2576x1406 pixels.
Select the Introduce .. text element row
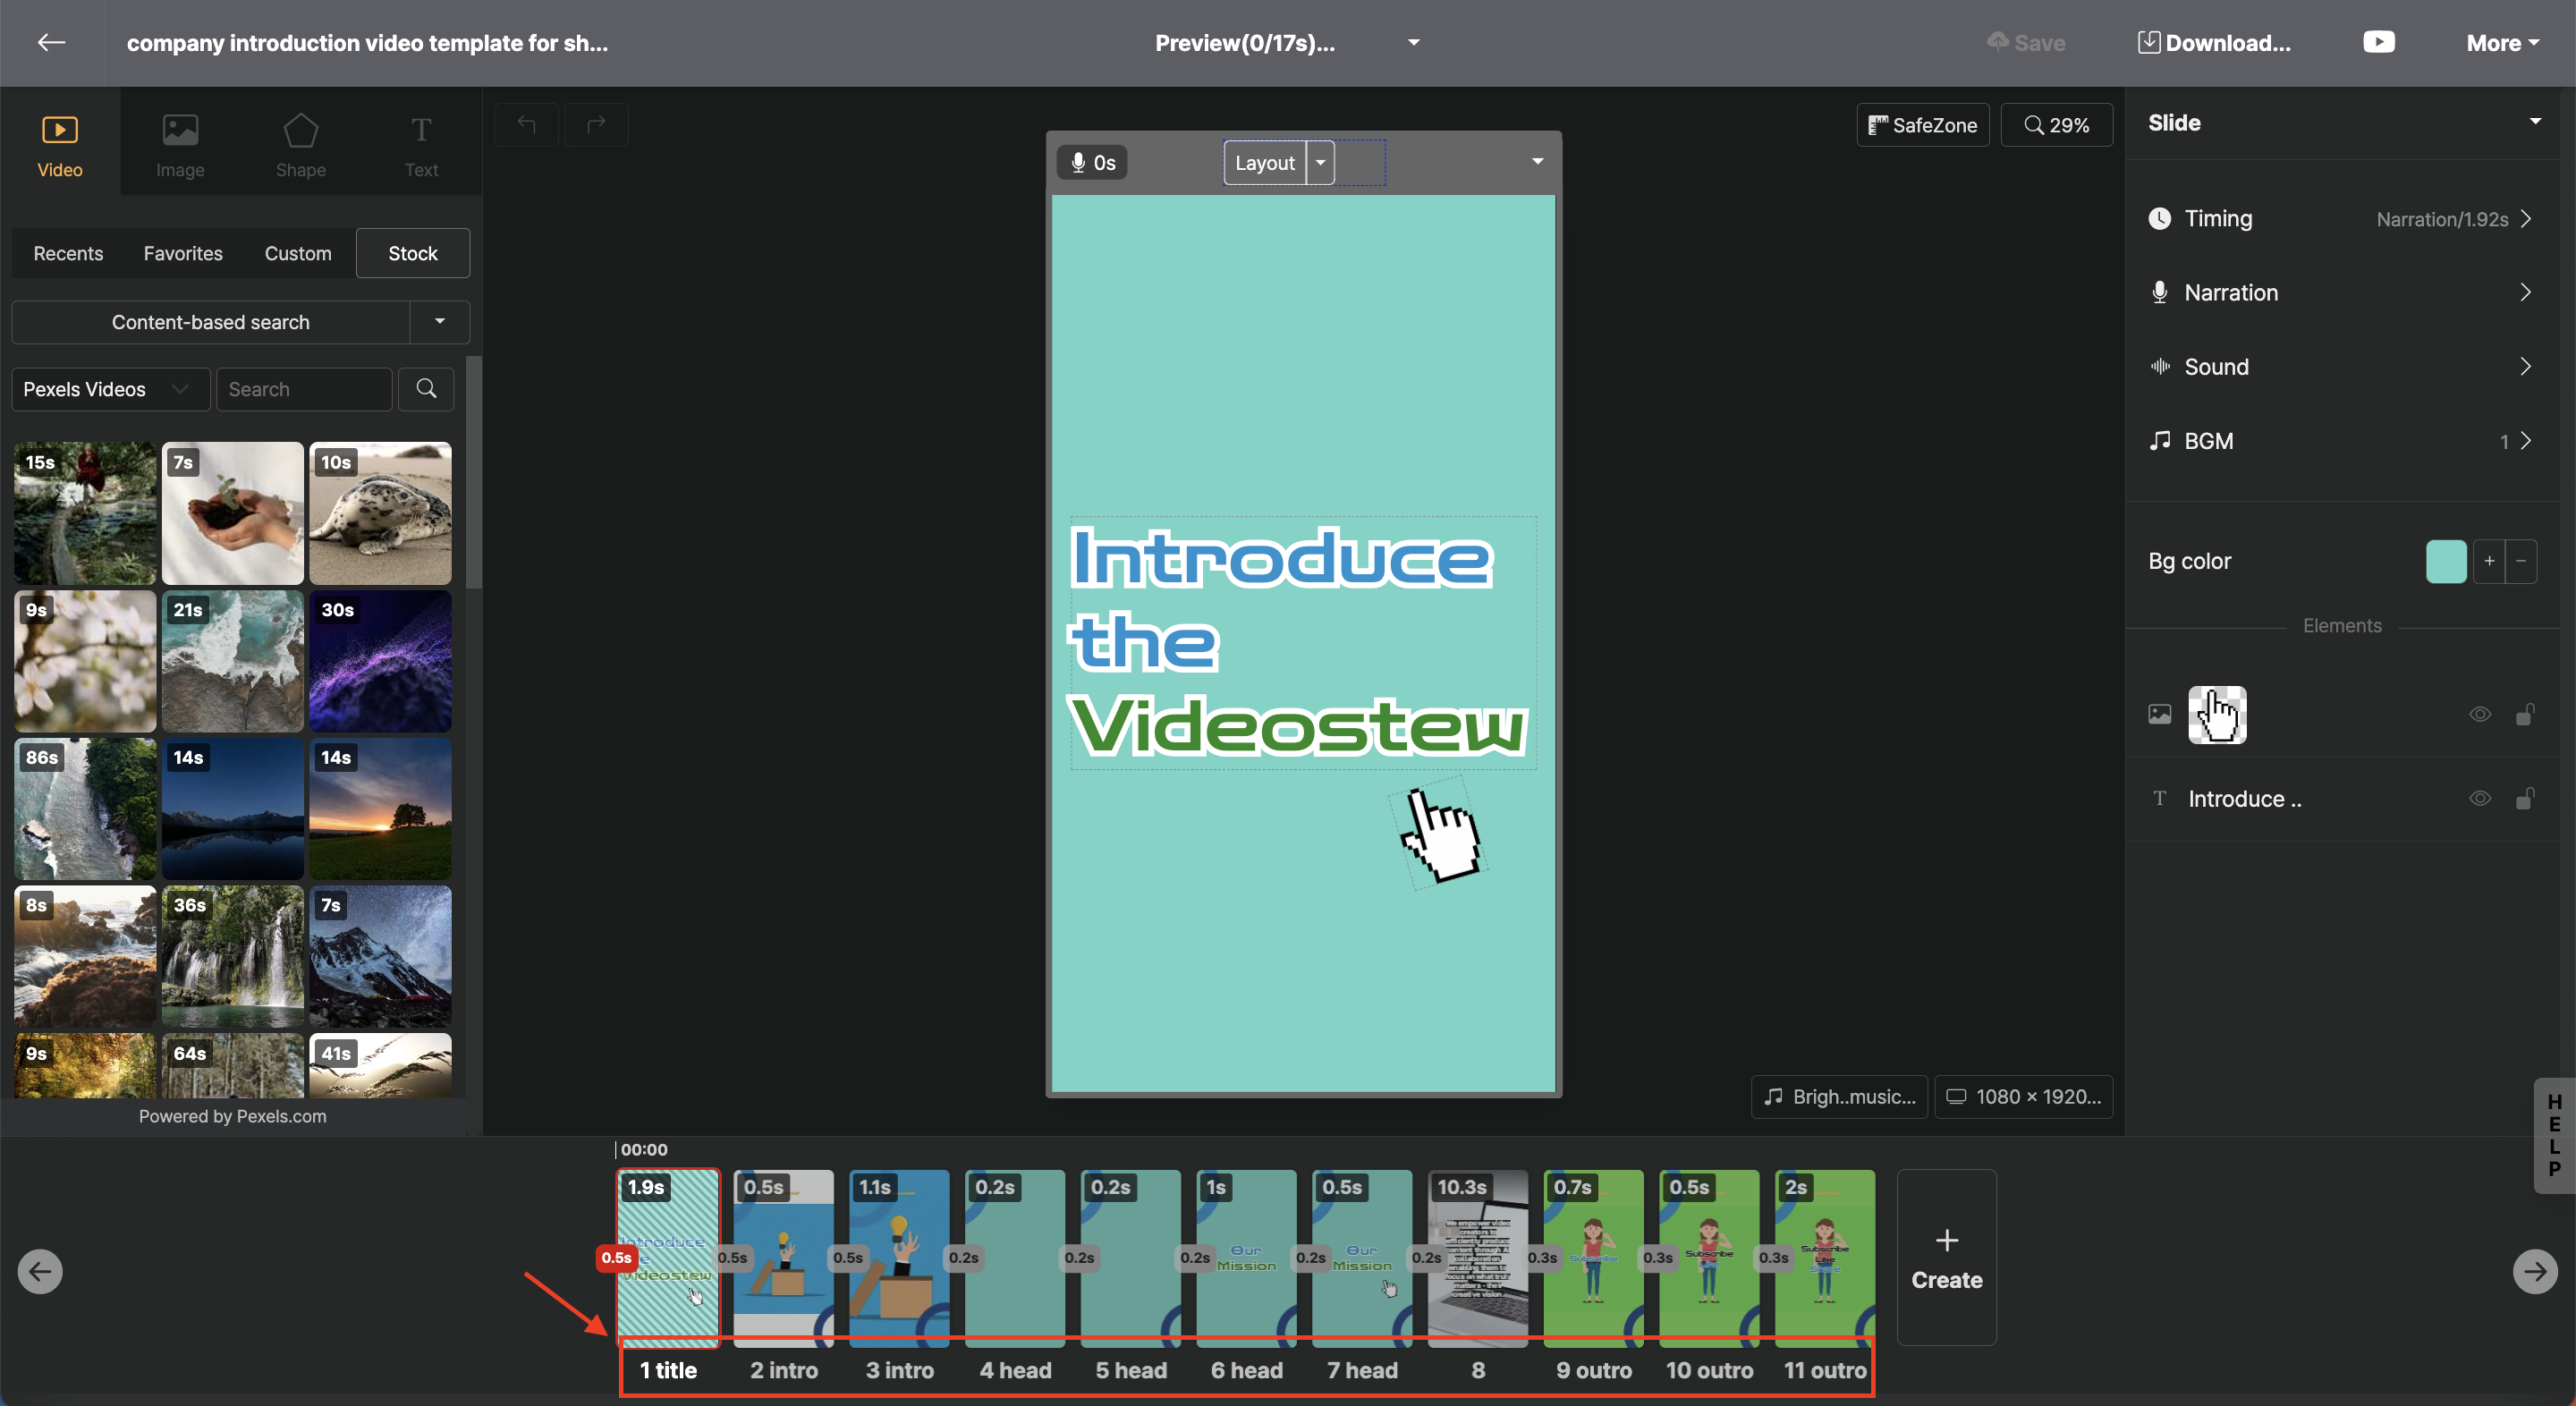(x=2342, y=798)
